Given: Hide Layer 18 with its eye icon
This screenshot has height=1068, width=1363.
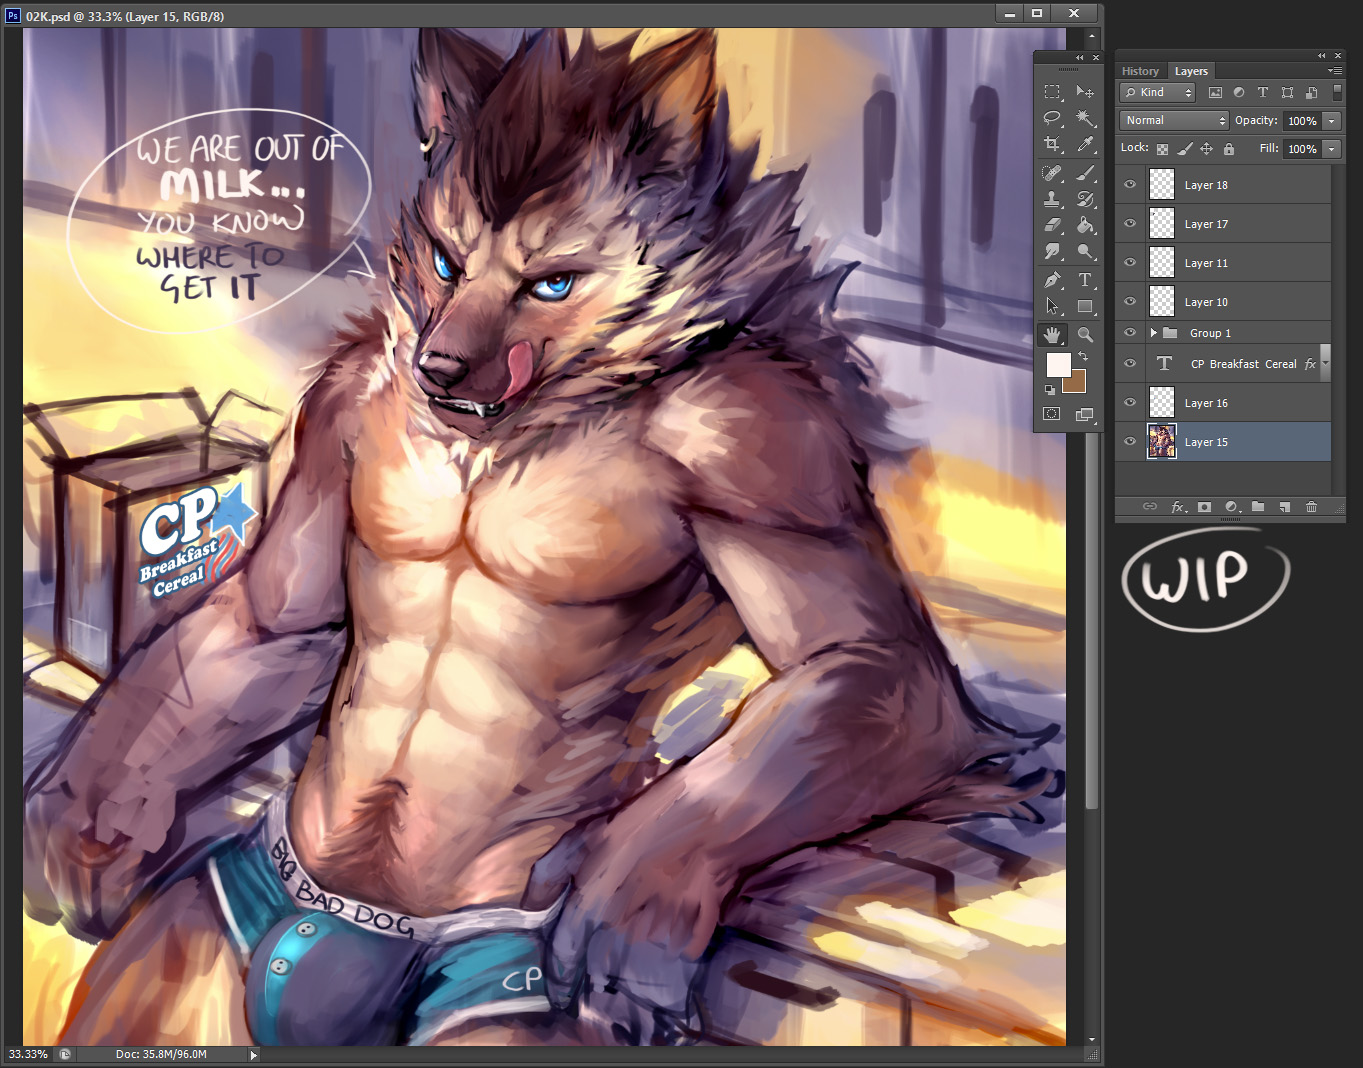Looking at the screenshot, I should click(x=1130, y=184).
